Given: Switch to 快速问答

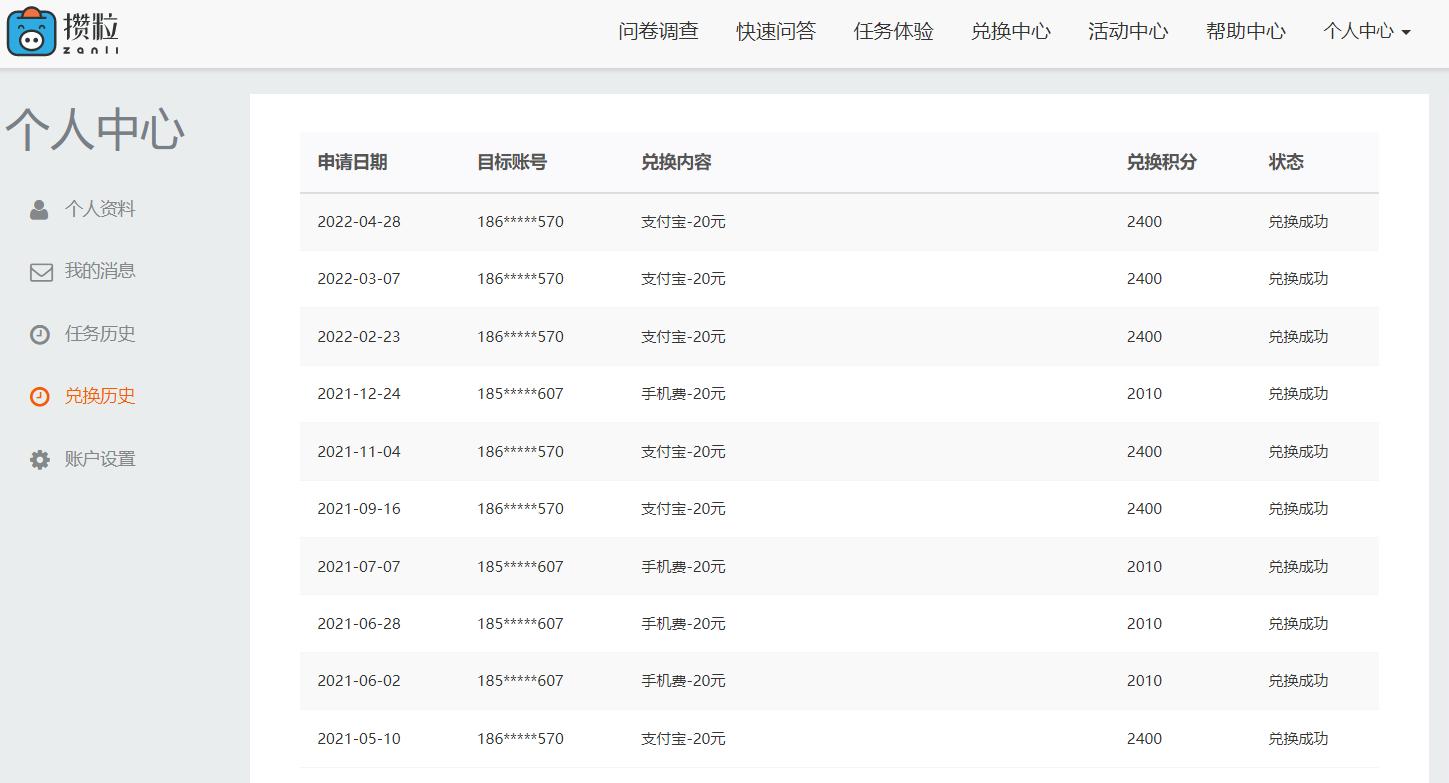Looking at the screenshot, I should 776,31.
